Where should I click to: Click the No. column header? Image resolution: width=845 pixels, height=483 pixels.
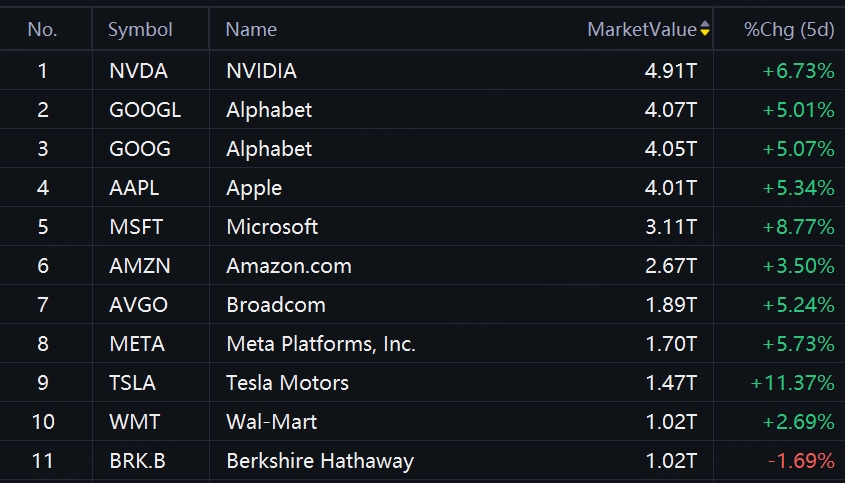pyautogui.click(x=43, y=29)
